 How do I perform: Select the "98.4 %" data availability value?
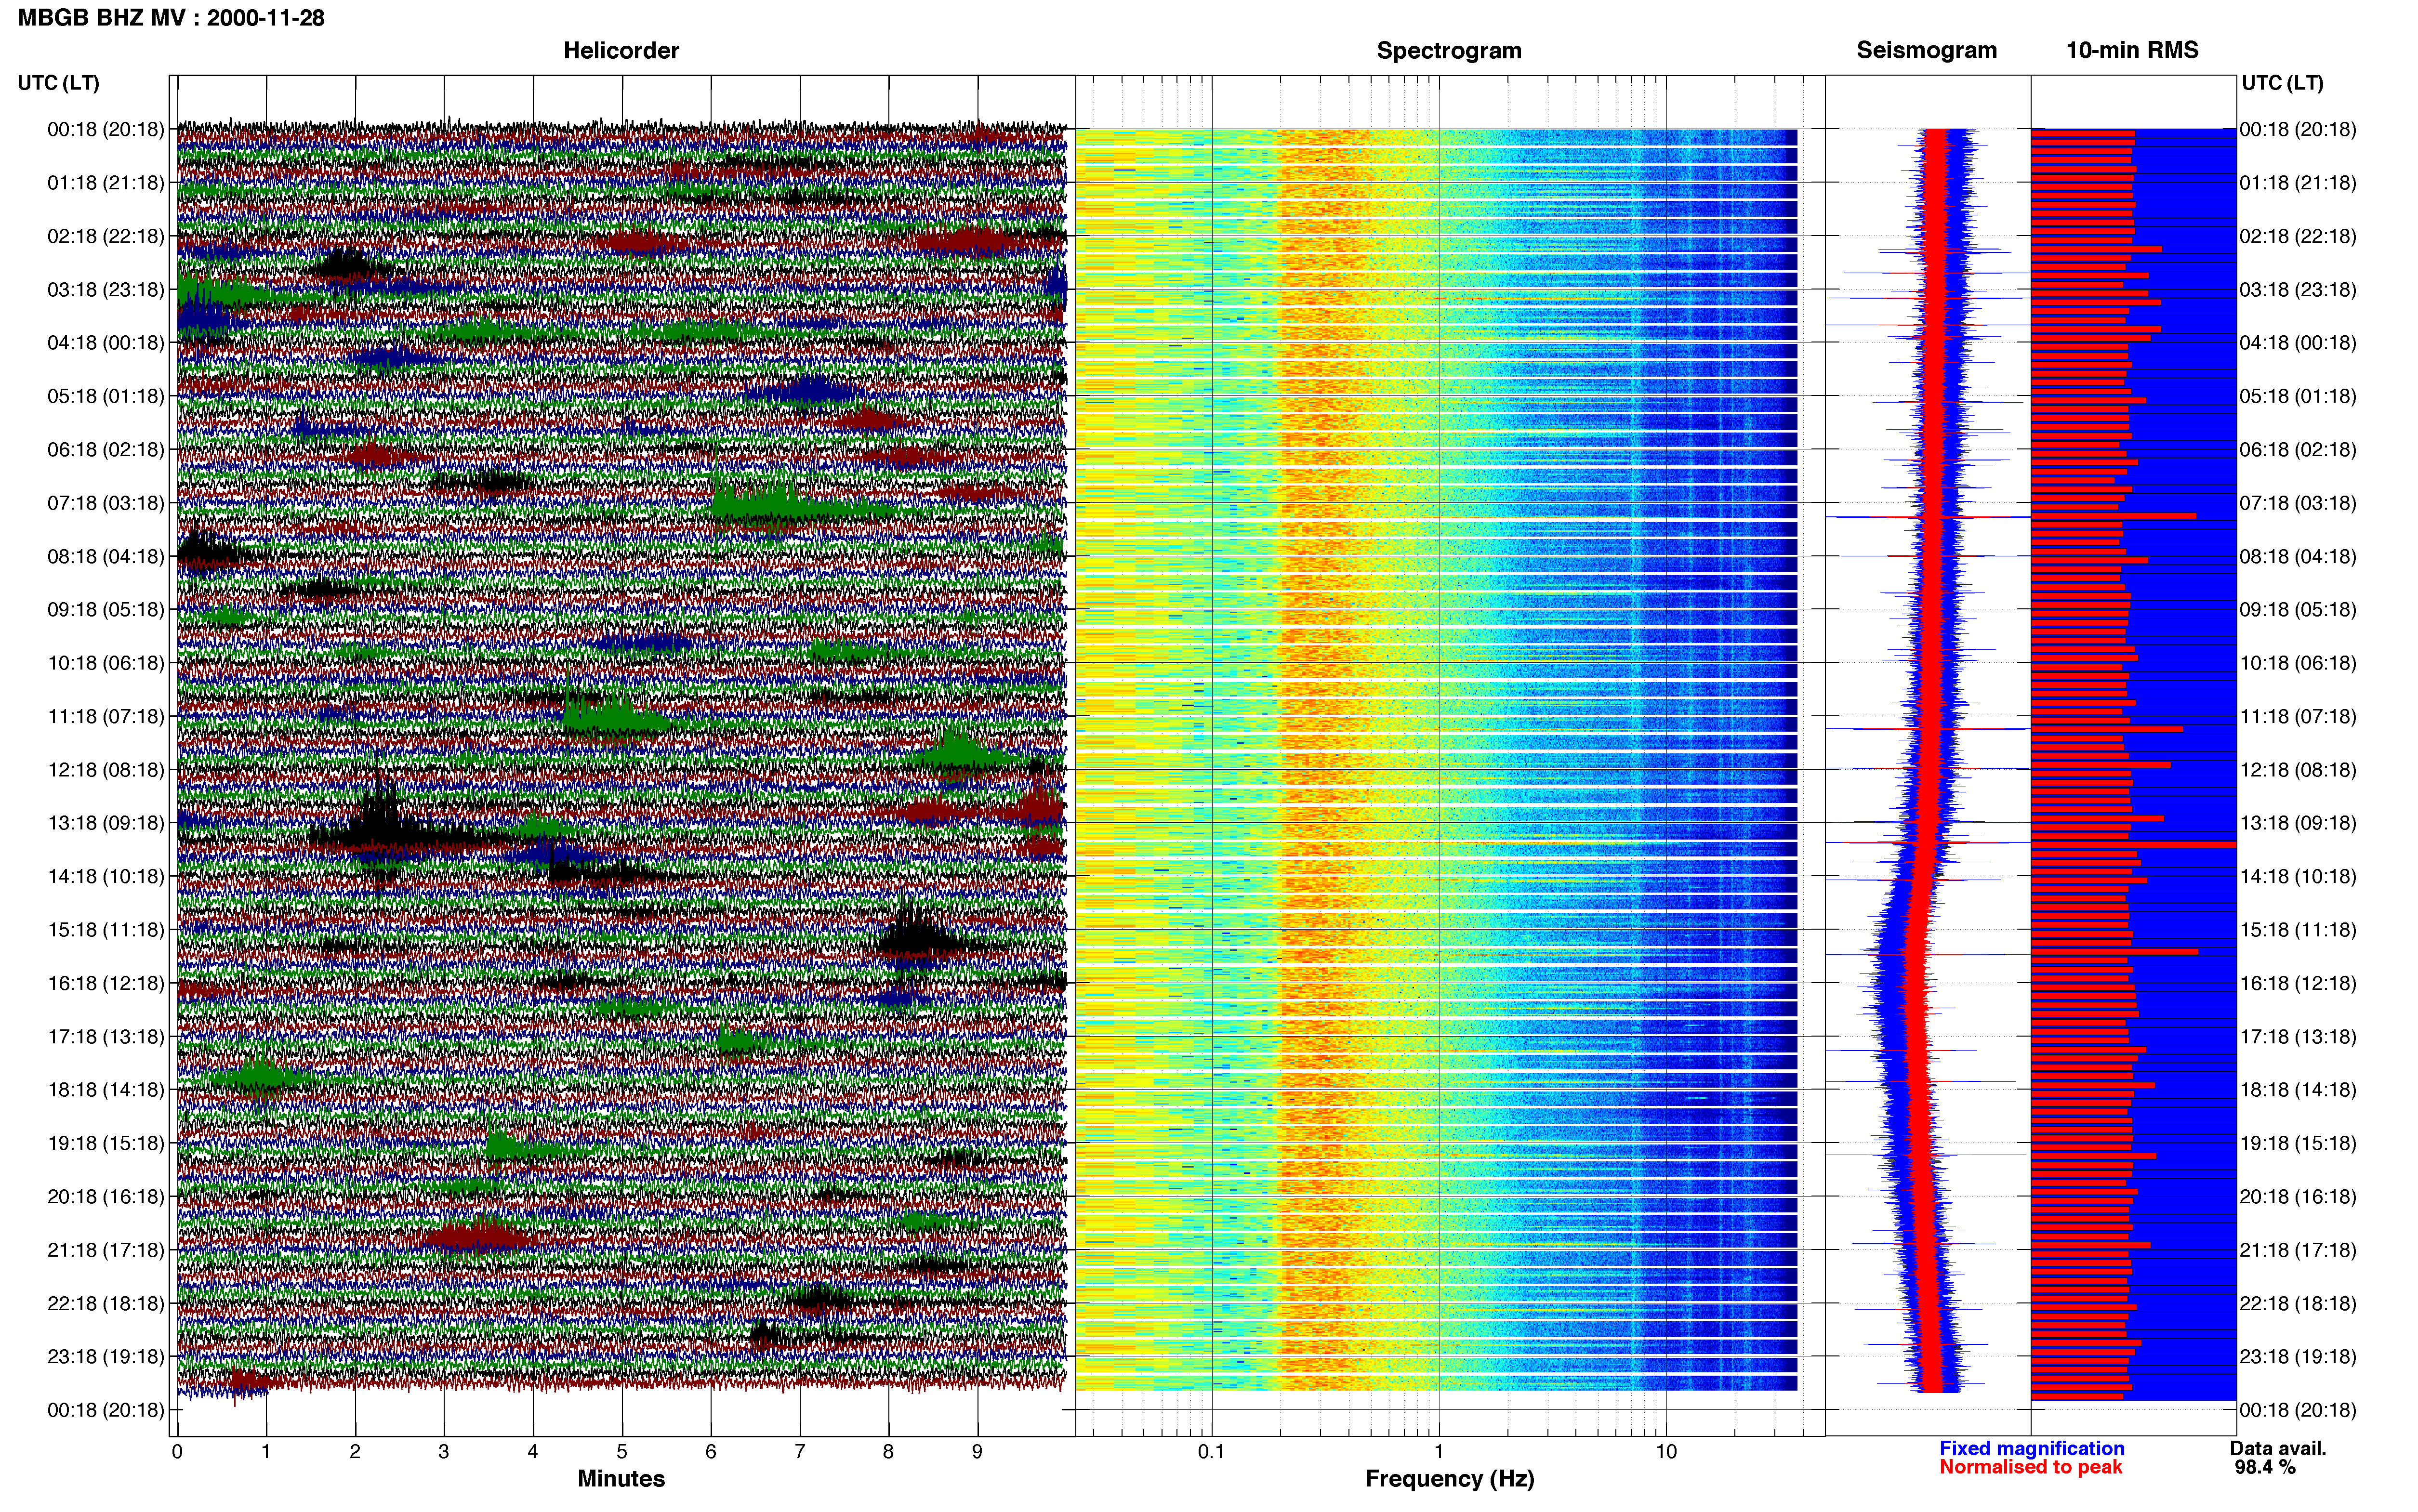(x=2265, y=1467)
